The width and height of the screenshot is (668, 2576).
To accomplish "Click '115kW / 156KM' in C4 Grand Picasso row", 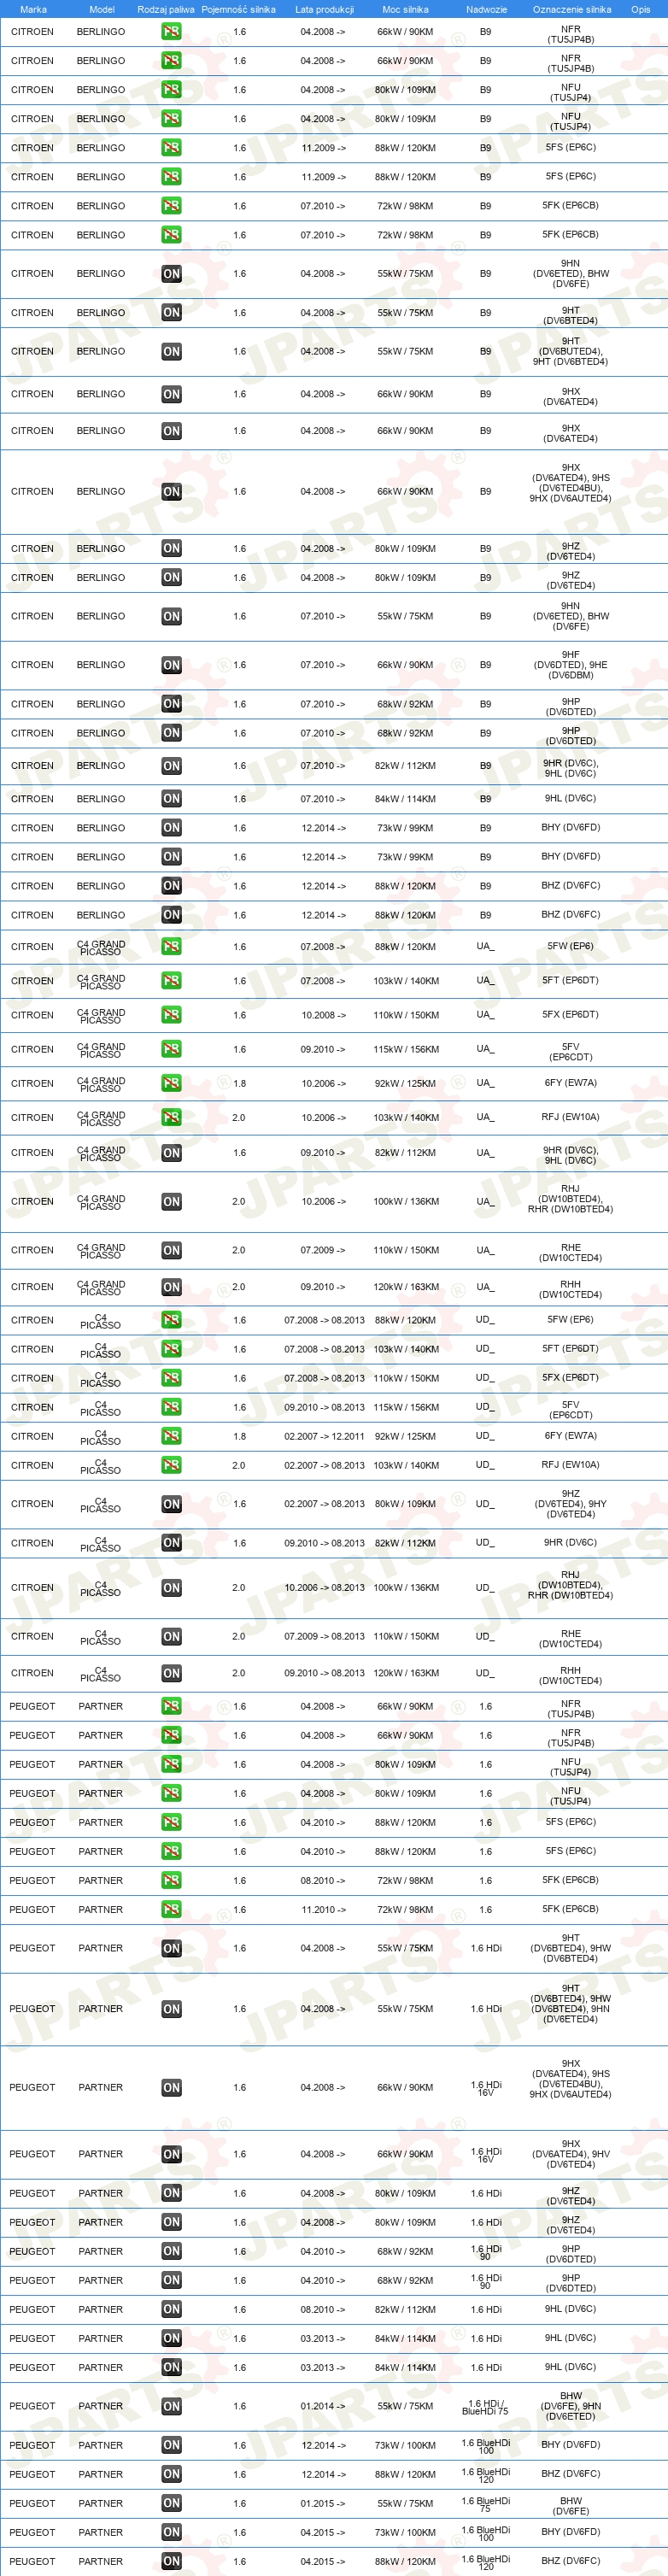I will (x=405, y=1049).
